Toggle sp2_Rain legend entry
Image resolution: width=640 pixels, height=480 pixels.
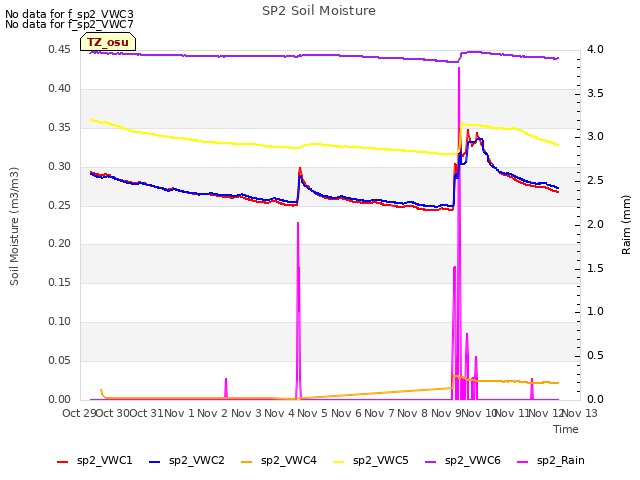coord(551,461)
